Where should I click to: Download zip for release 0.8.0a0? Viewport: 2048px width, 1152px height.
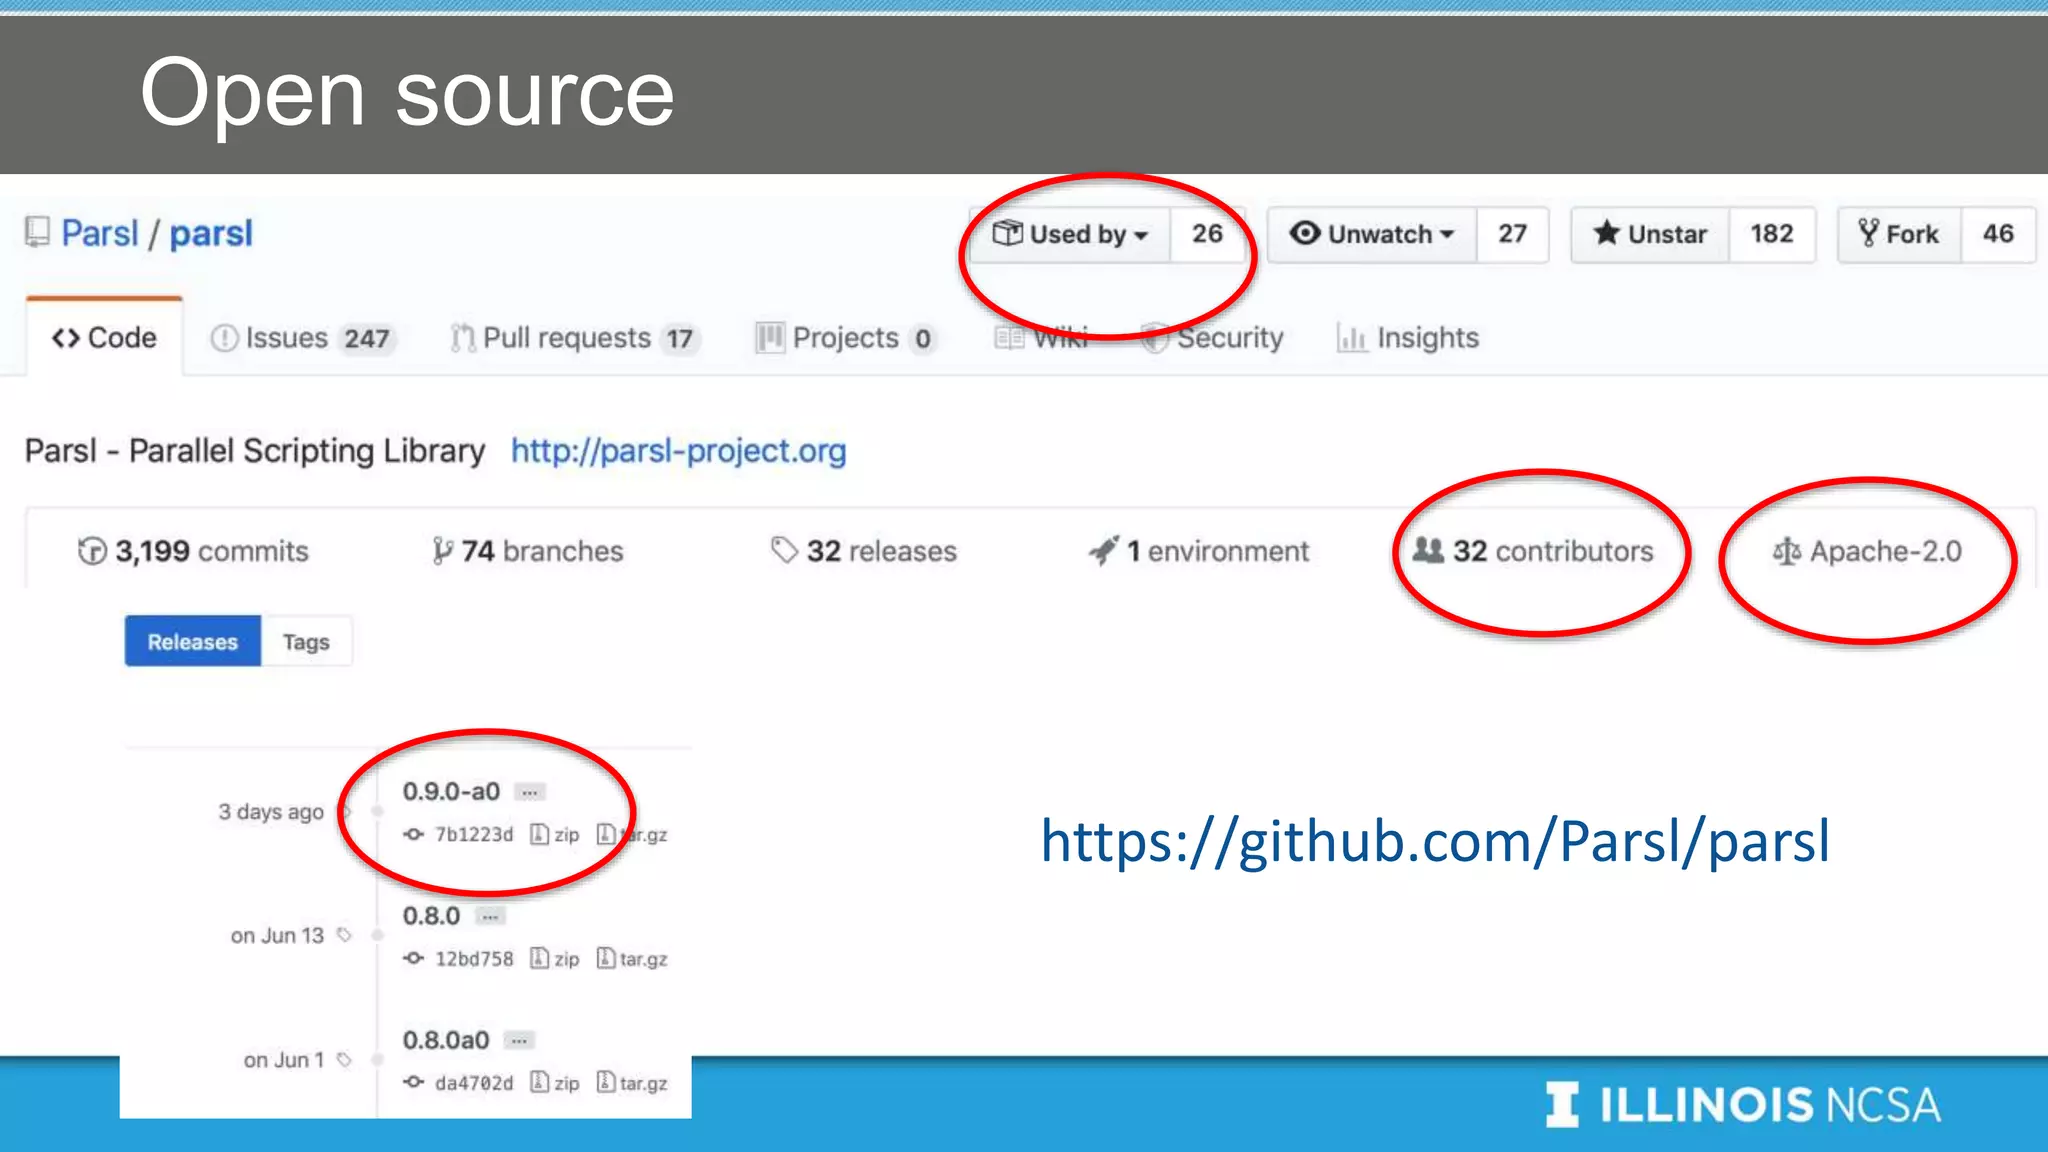click(x=555, y=1083)
